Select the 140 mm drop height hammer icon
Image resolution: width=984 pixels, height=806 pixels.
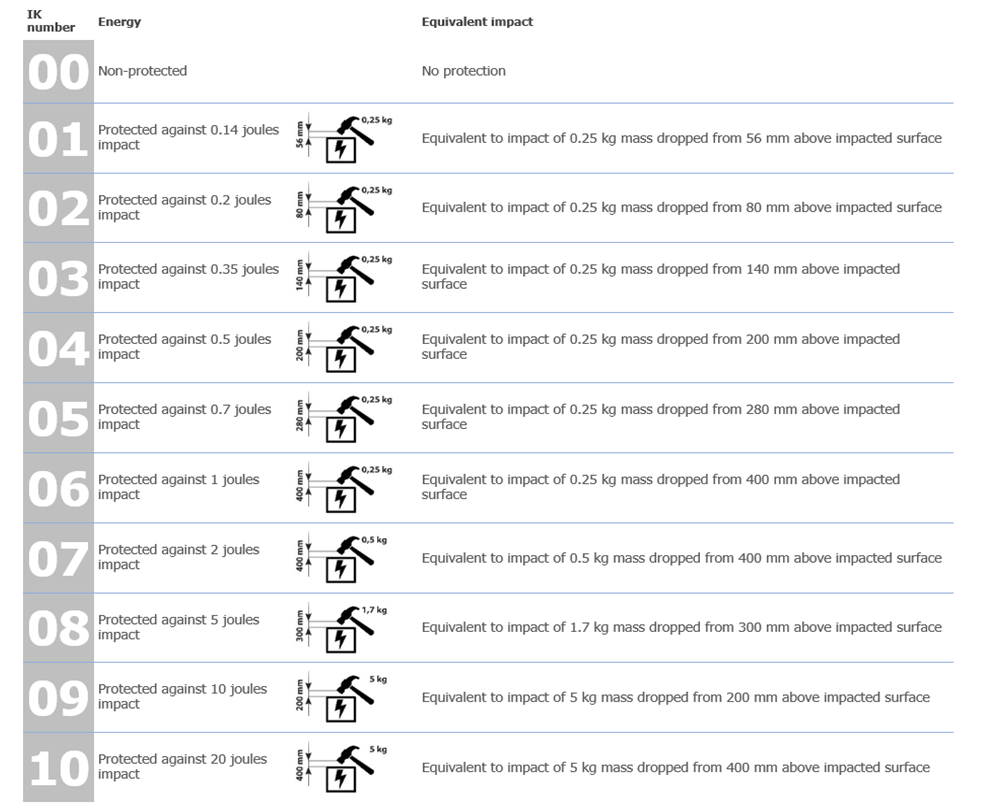coord(344,278)
